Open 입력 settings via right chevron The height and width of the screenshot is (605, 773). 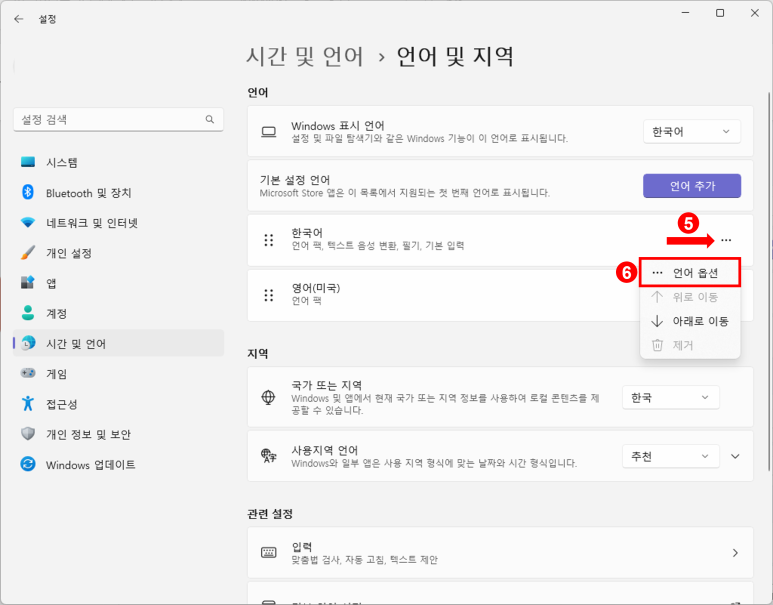[735, 553]
